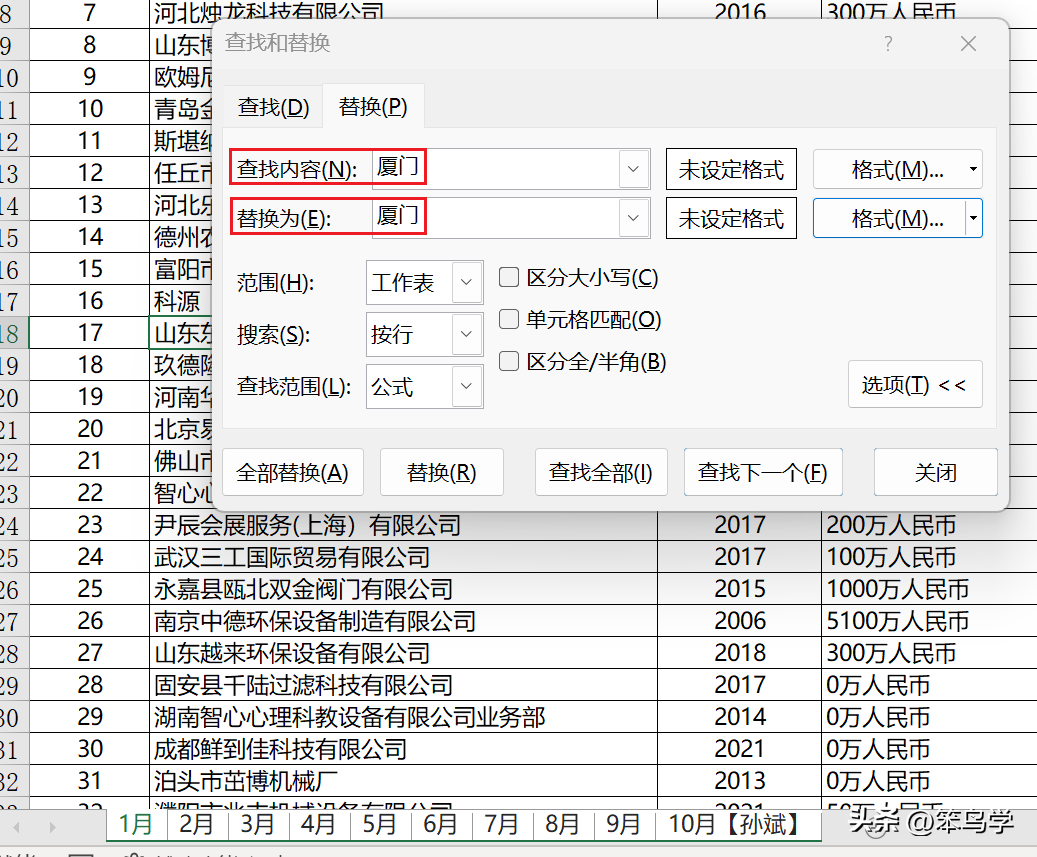Click 替换(R) button

click(x=442, y=472)
